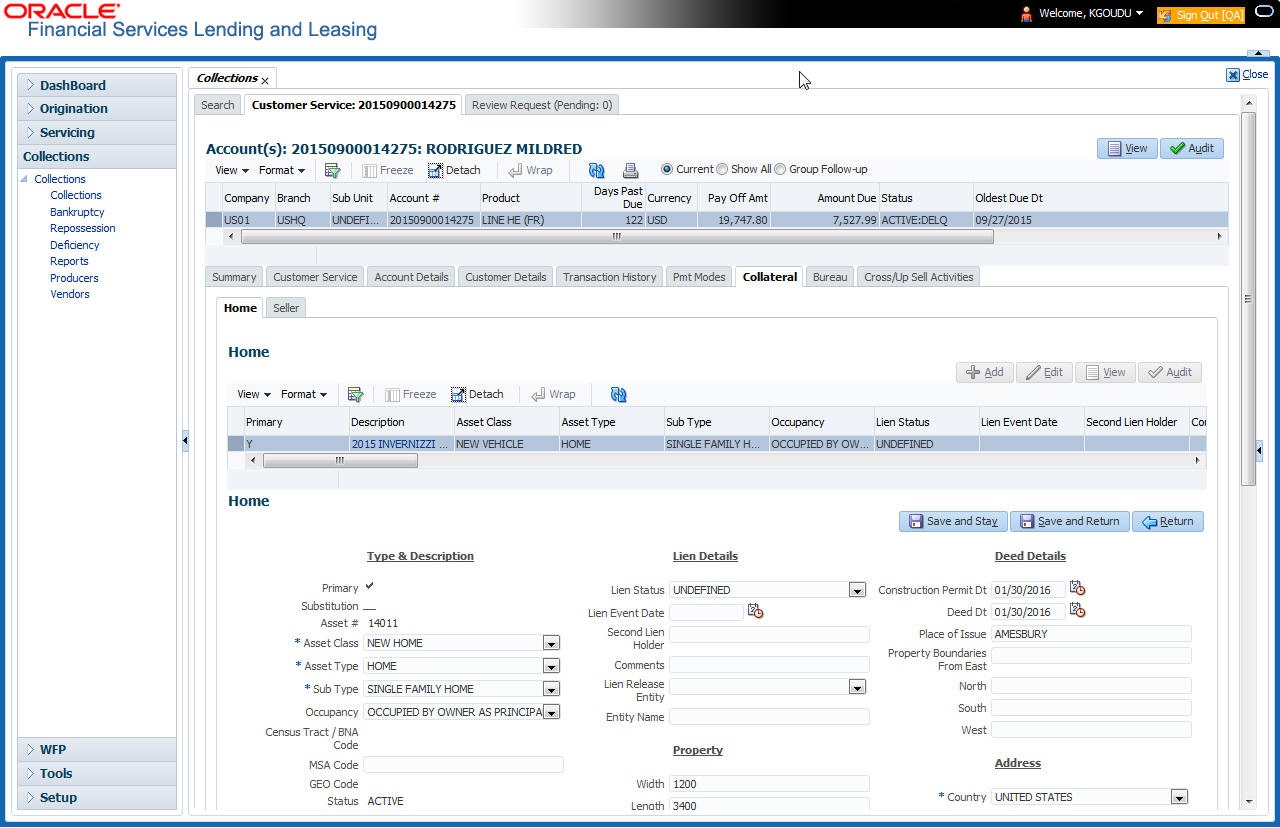This screenshot has height=828, width=1280.
Task: Open the Country dropdown
Action: point(1180,797)
